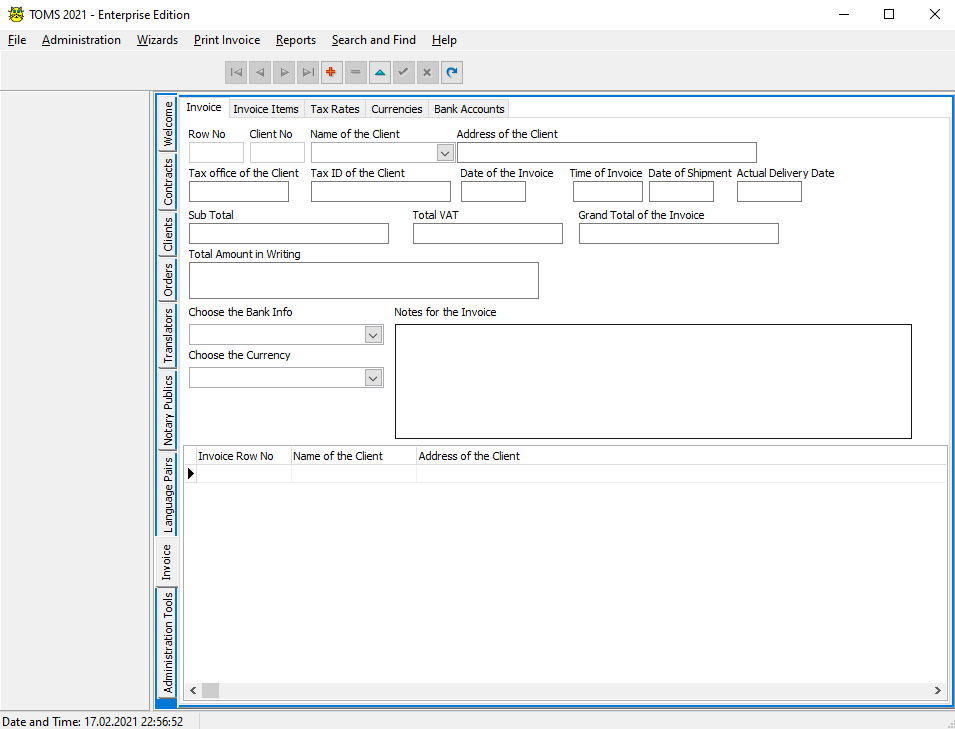Post changes with the checkmark icon
Viewport: 955px width, 729px height.
point(403,72)
